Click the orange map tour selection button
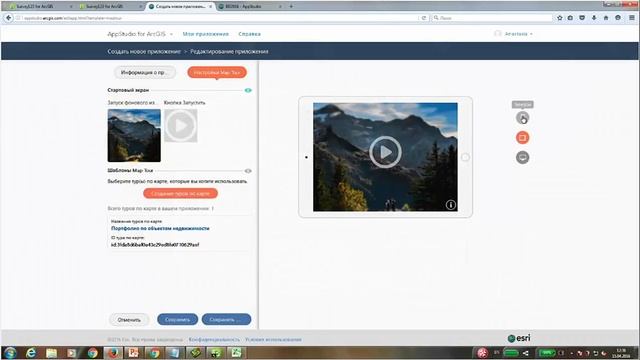The image size is (640, 360). [x=180, y=193]
